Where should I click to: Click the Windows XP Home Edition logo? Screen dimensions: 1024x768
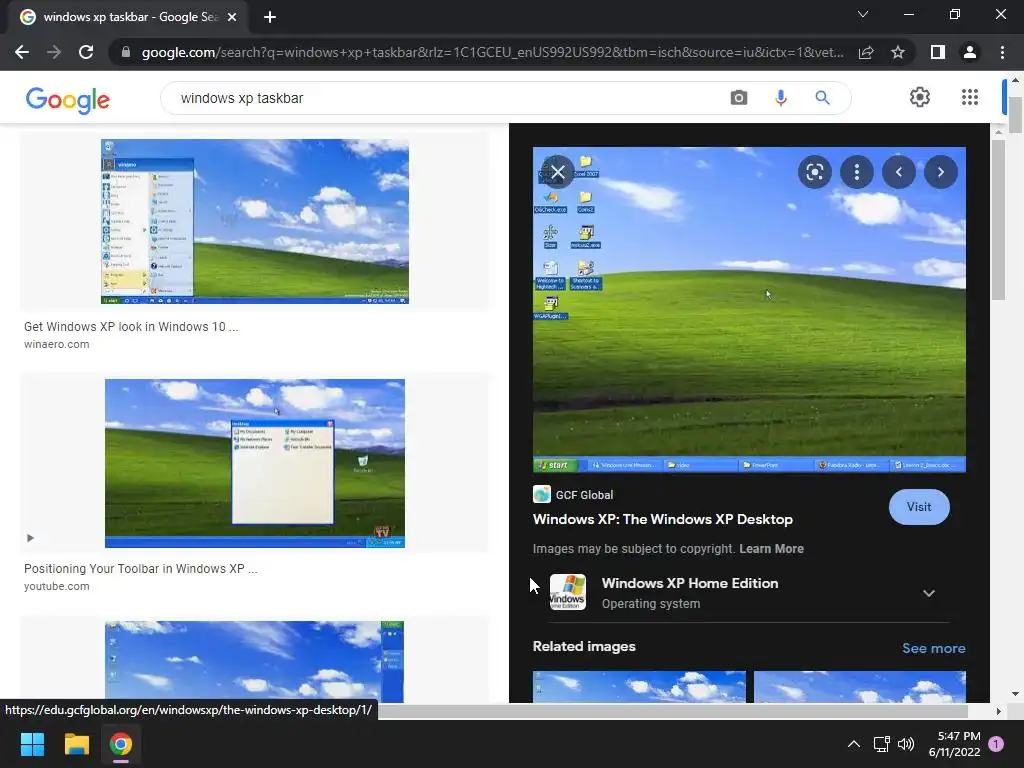point(568,592)
